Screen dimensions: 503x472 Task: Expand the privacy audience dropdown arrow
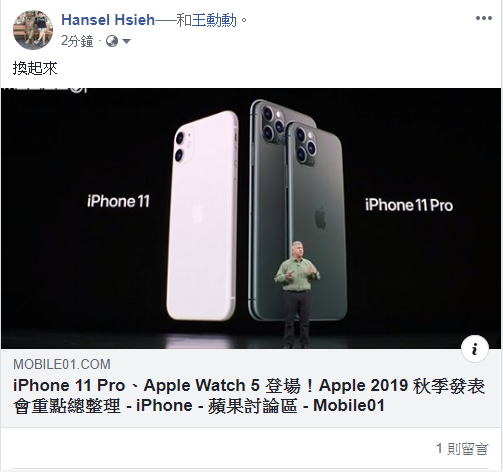[127, 41]
